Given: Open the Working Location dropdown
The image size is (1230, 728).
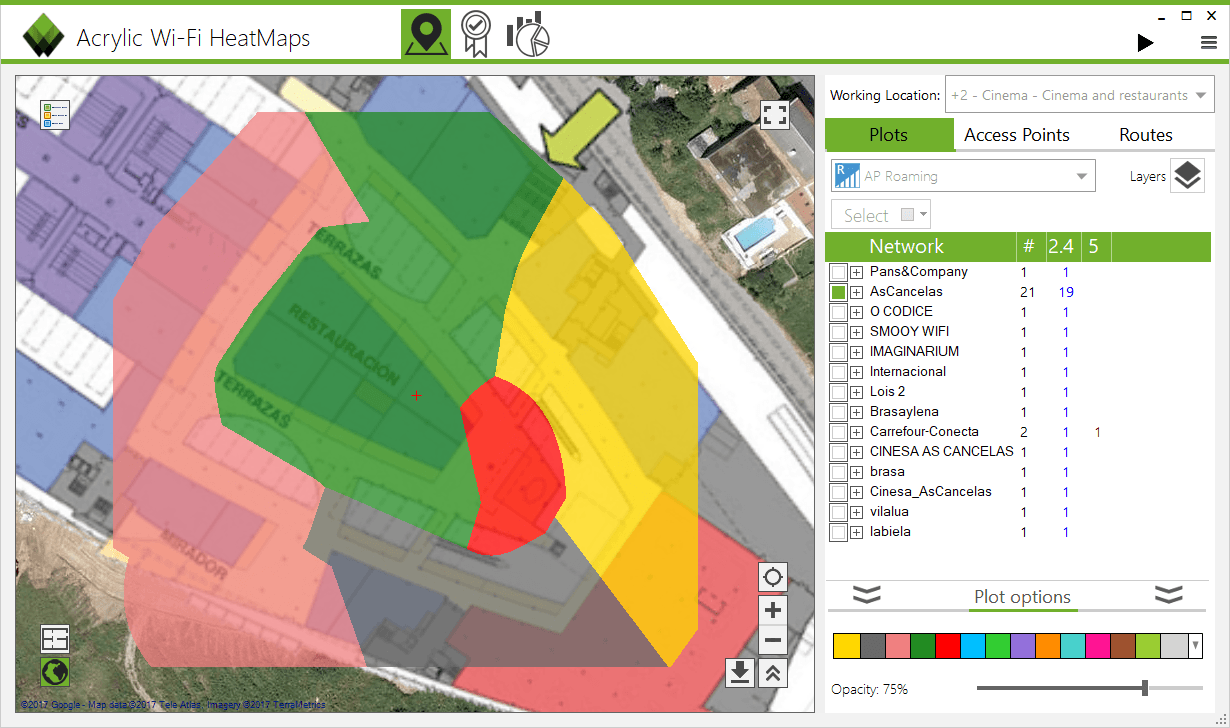Looking at the screenshot, I should (x=1079, y=96).
